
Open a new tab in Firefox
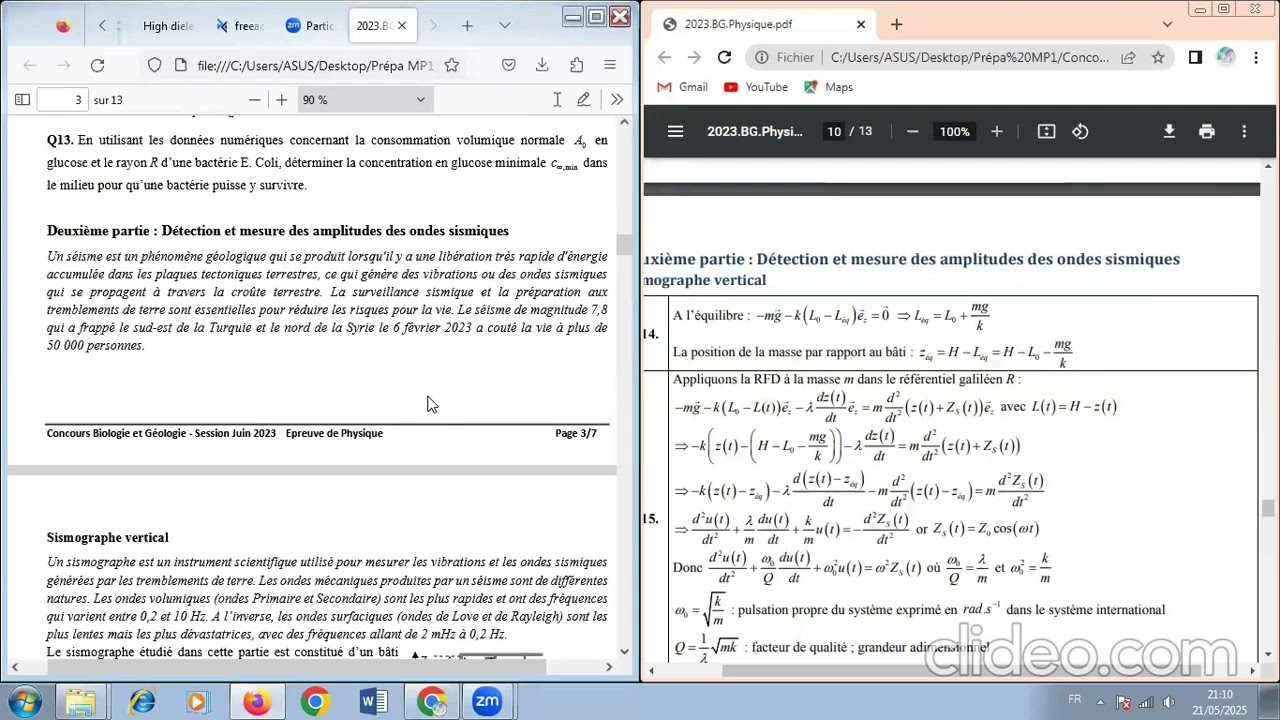click(x=467, y=26)
